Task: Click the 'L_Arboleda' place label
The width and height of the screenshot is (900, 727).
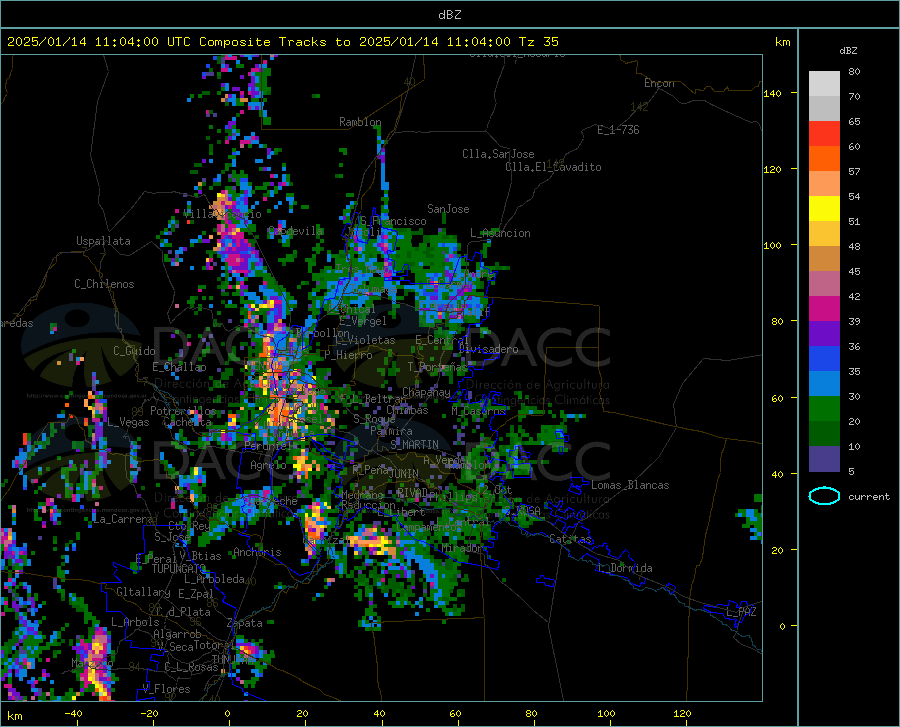Action: pos(214,579)
